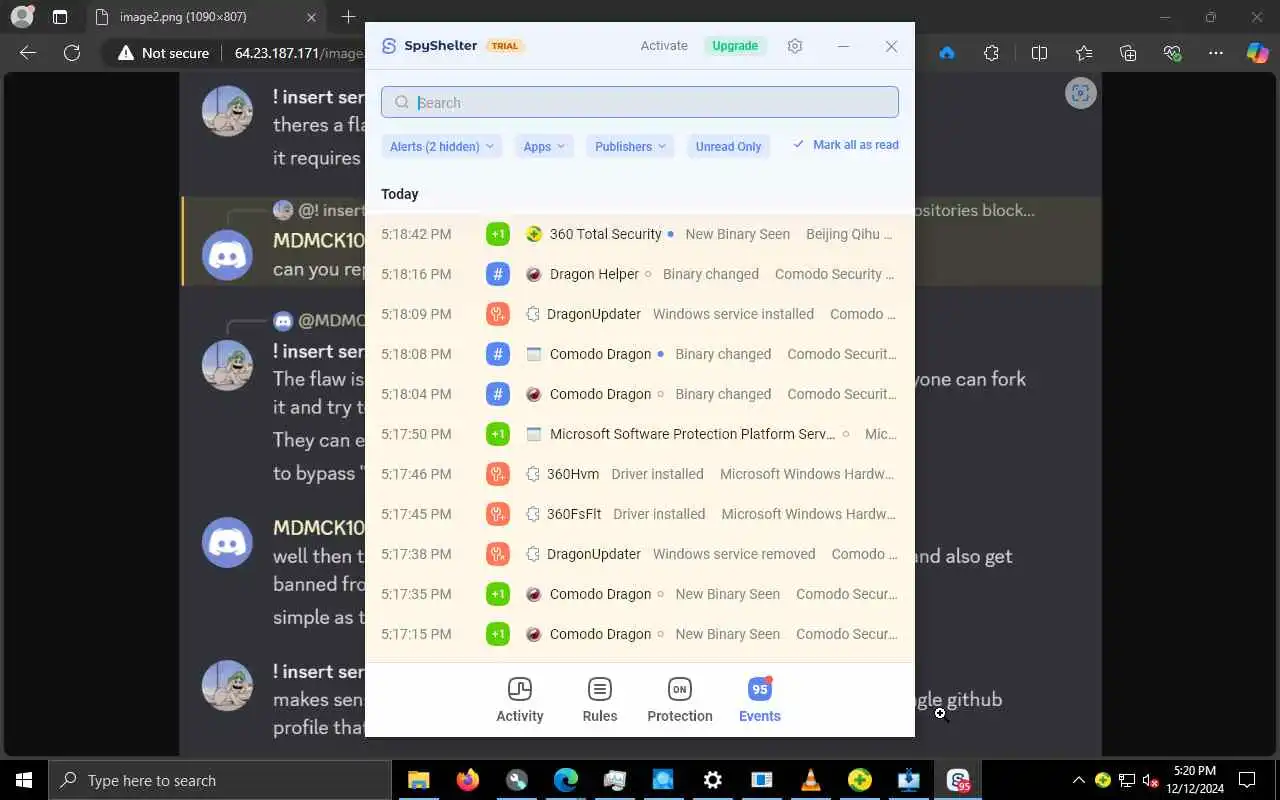Open the Copilot icon in the browser
Viewport: 1280px width, 800px height.
click(1257, 53)
